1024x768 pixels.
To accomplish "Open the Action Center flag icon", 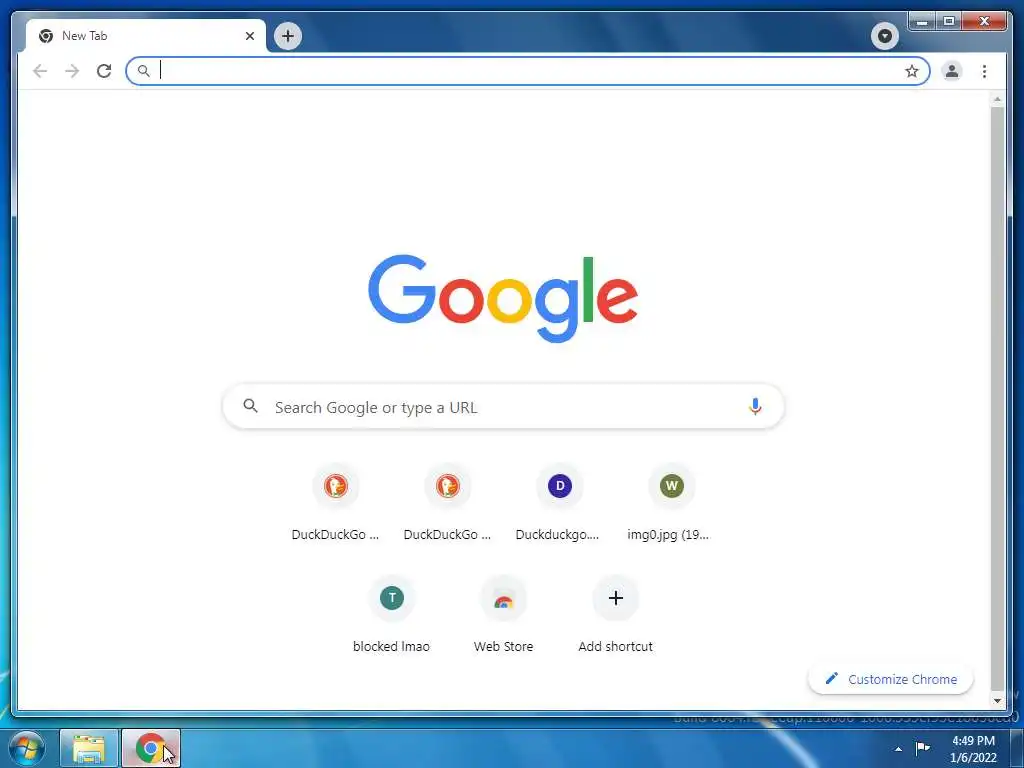I will pyautogui.click(x=923, y=748).
